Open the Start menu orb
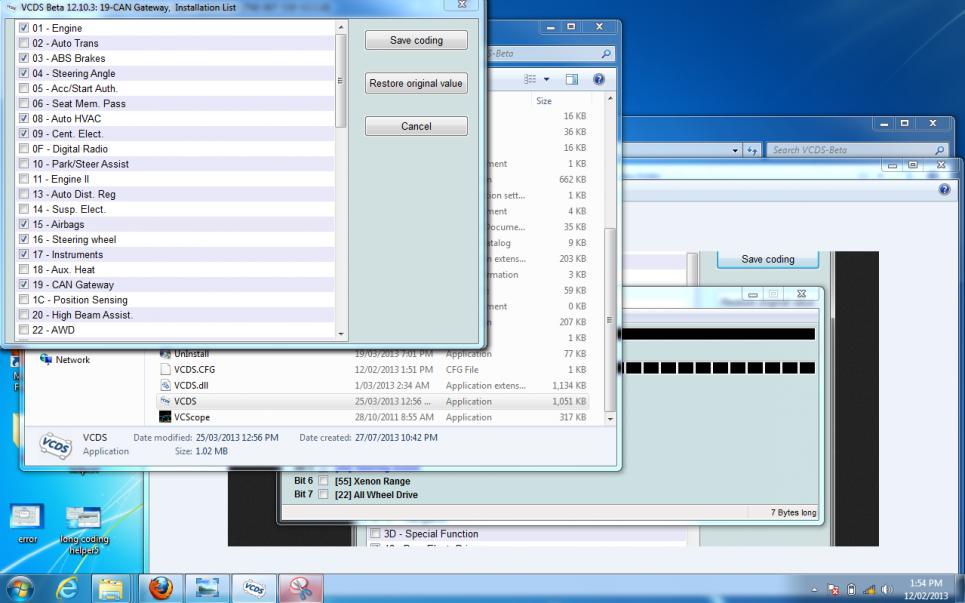Screen dimensions: 965x603 [20, 589]
